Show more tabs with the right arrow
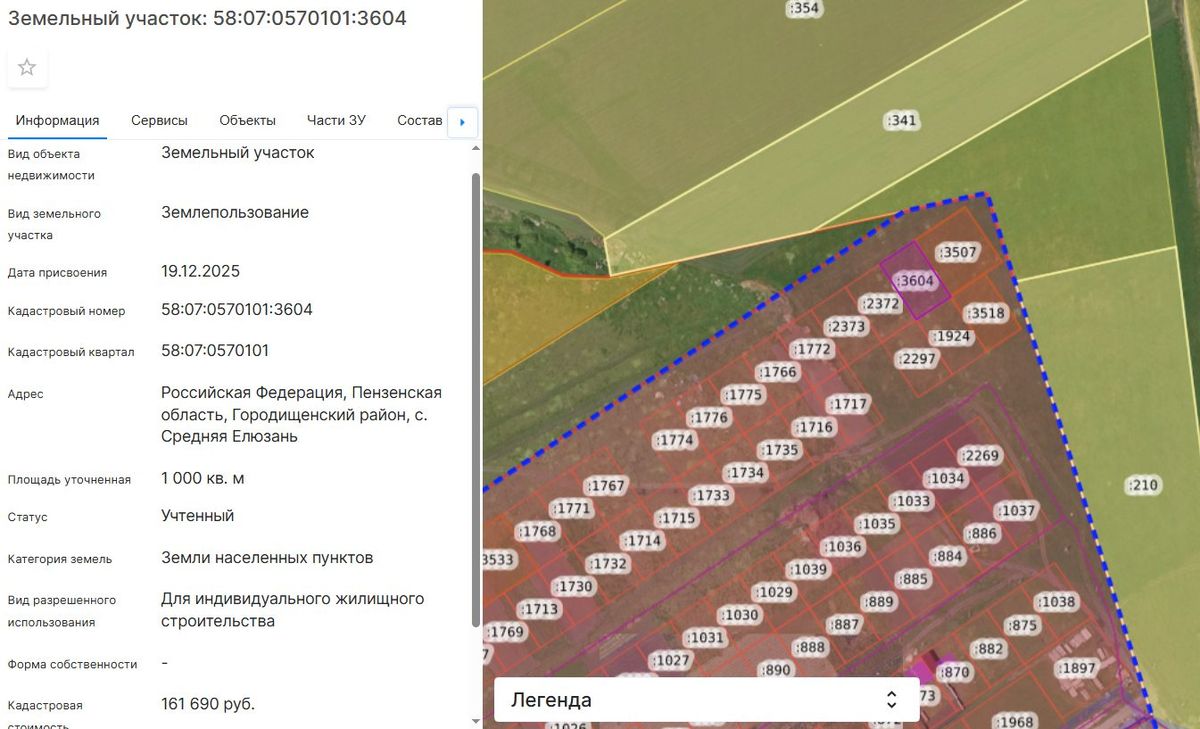The image size is (1200, 729). click(462, 122)
